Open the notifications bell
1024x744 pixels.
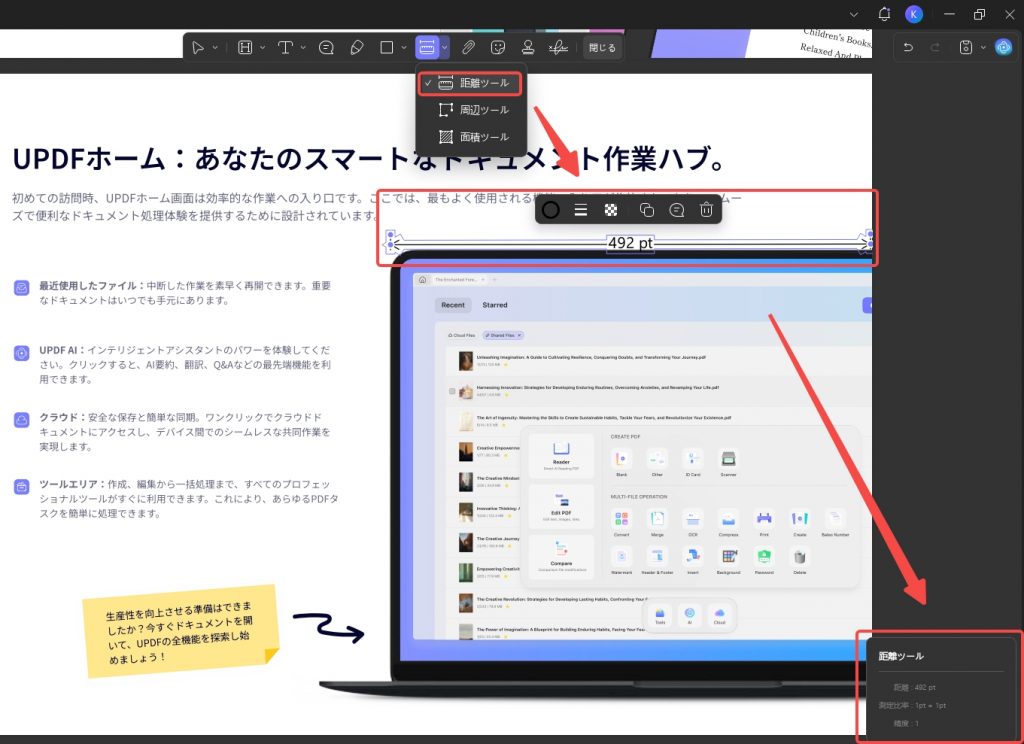click(x=884, y=14)
